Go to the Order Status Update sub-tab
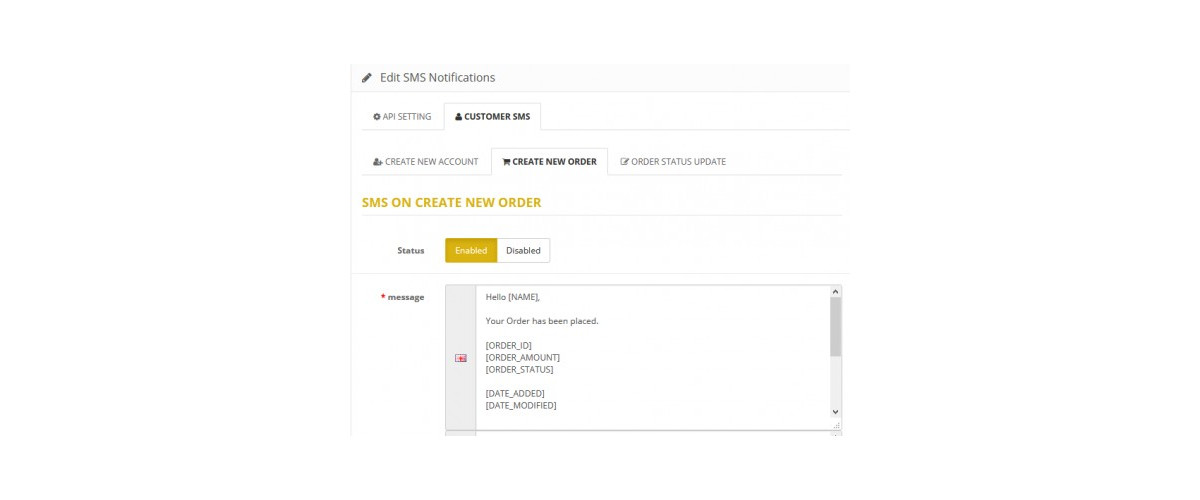Screen dimensions: 1200x500 [x=673, y=162]
